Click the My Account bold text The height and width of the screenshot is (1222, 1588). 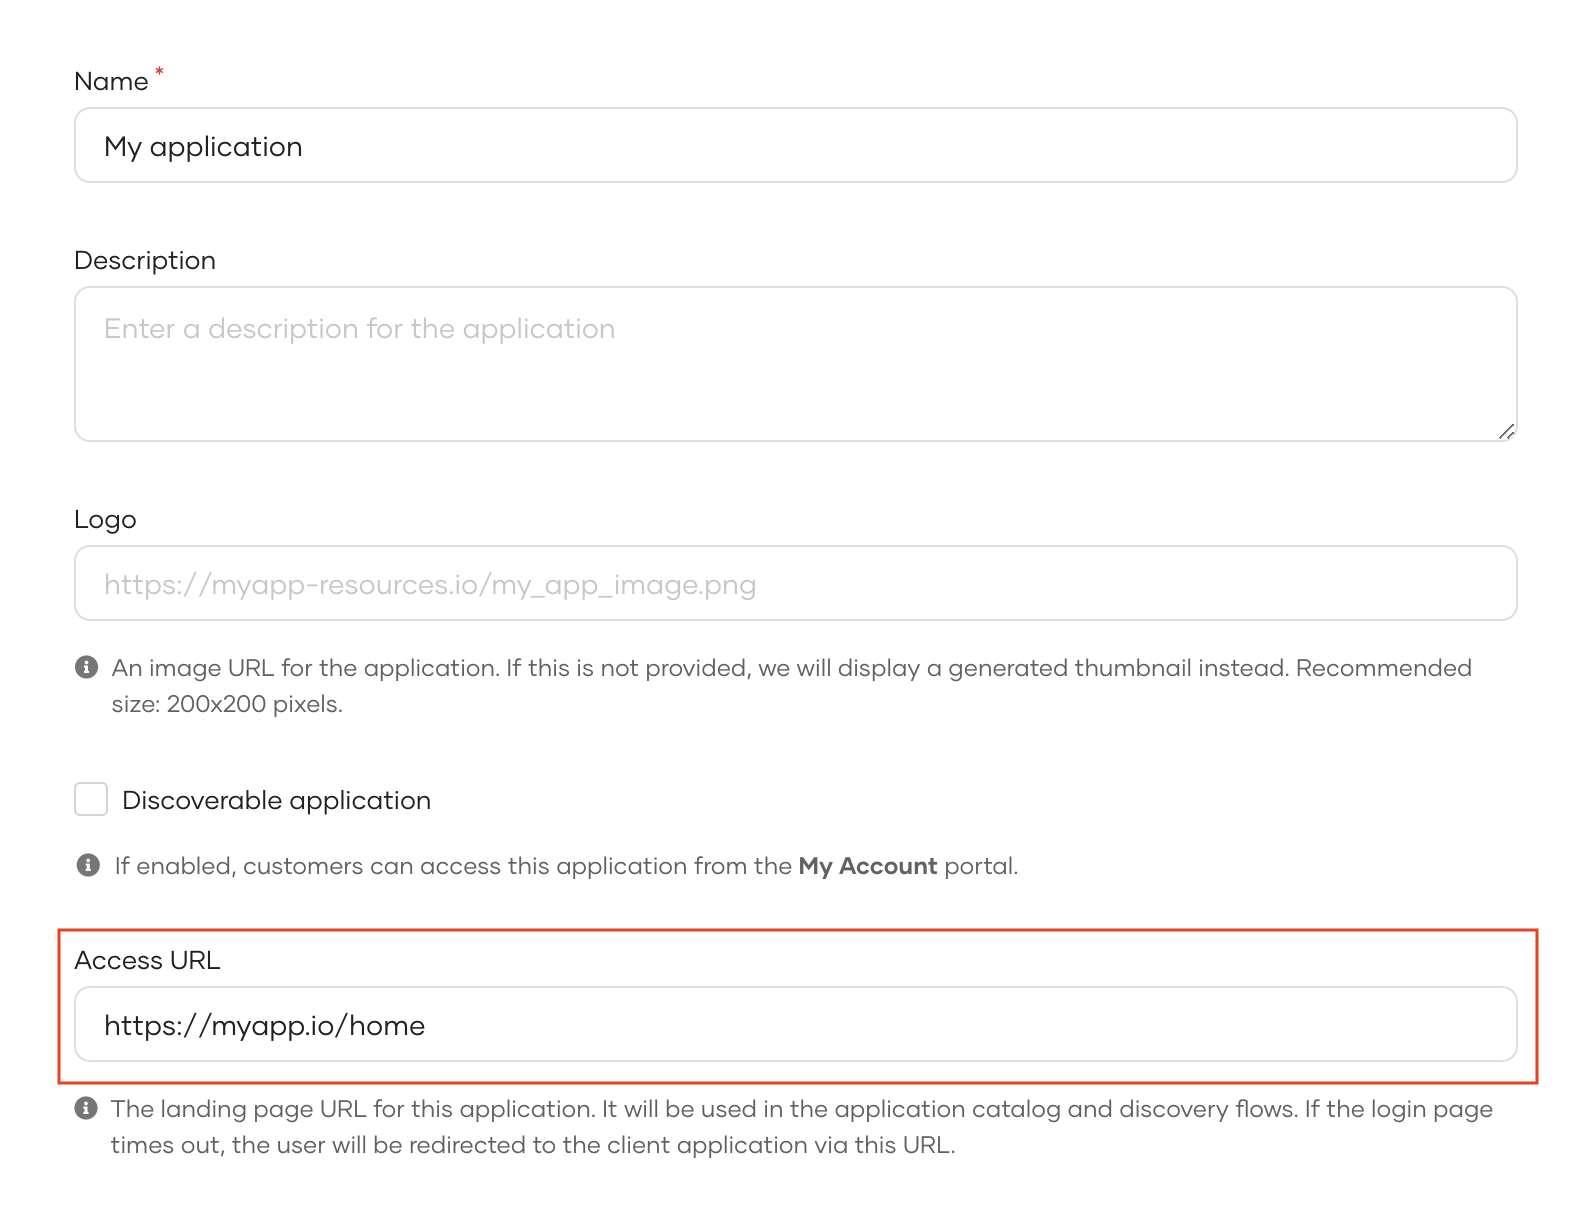[x=866, y=865]
